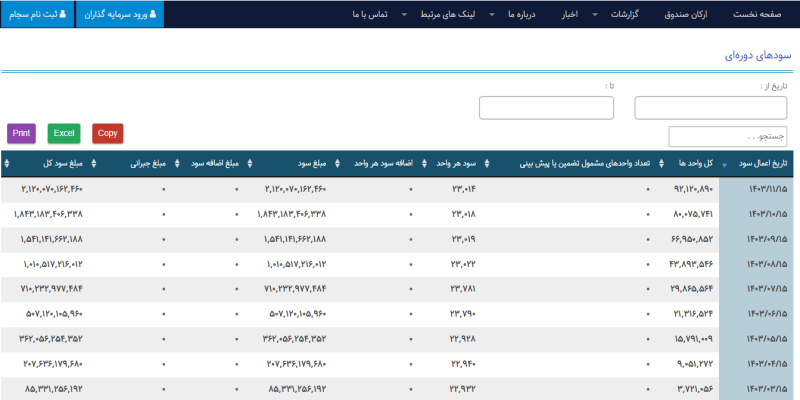Click profit per unit value ۲۳,۰۱۴
800x400 pixels.
(464, 189)
